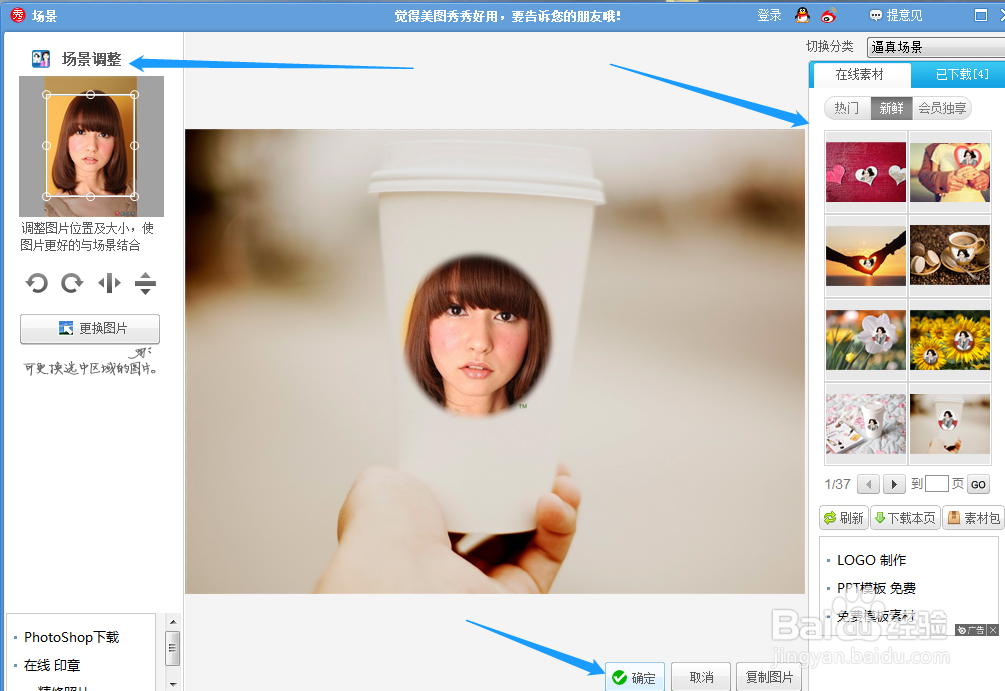
Task: Click the 刷新 refresh button
Action: [843, 517]
